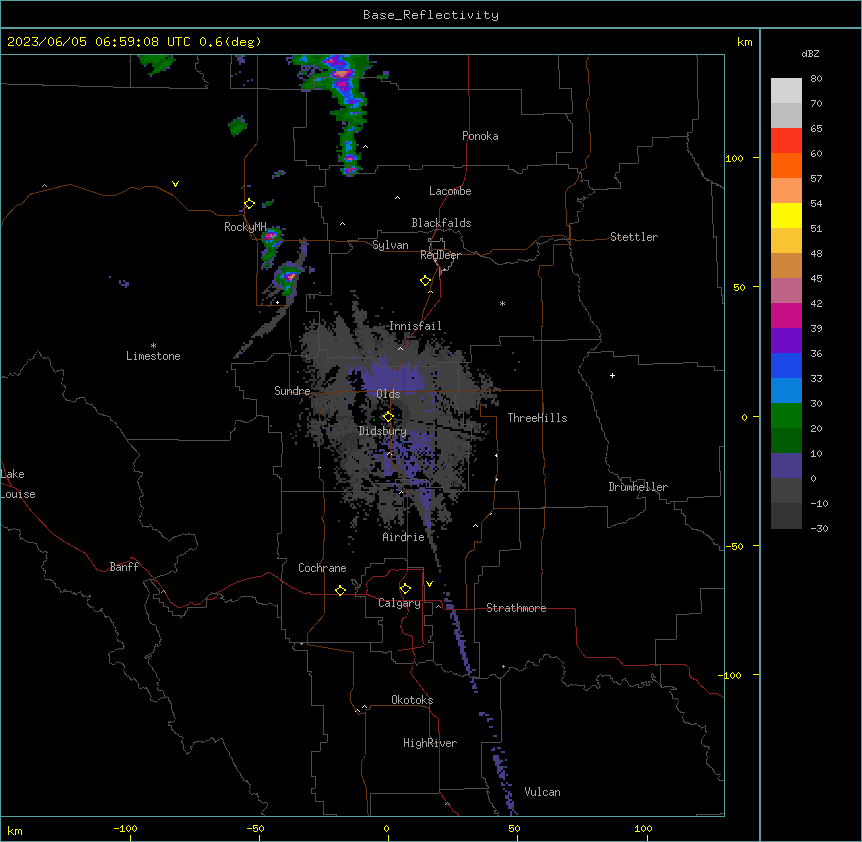This screenshot has width=862, height=842.
Task: Click the dBZ legend heading
Action: pos(810,53)
